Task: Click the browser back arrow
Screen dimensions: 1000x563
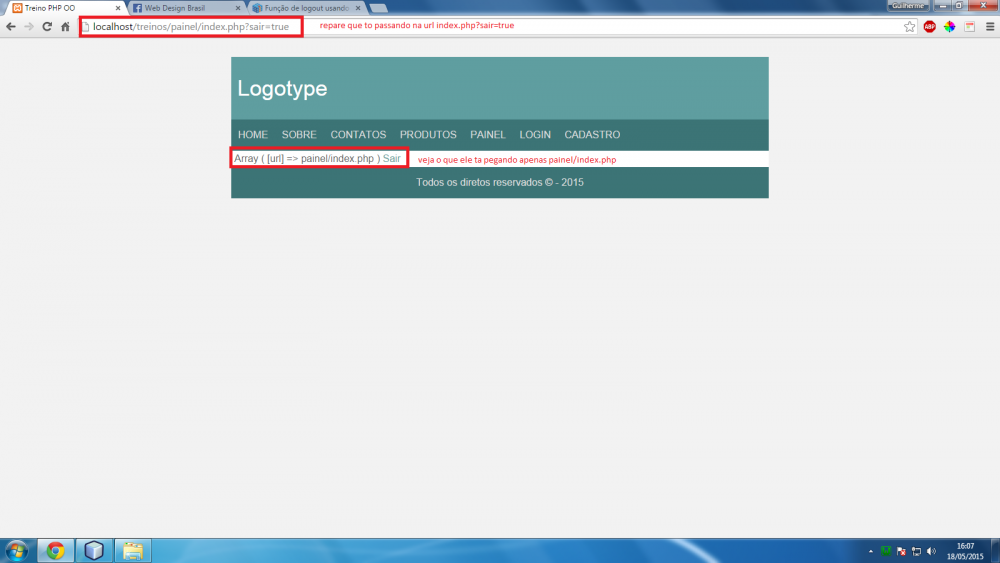Action: point(10,26)
